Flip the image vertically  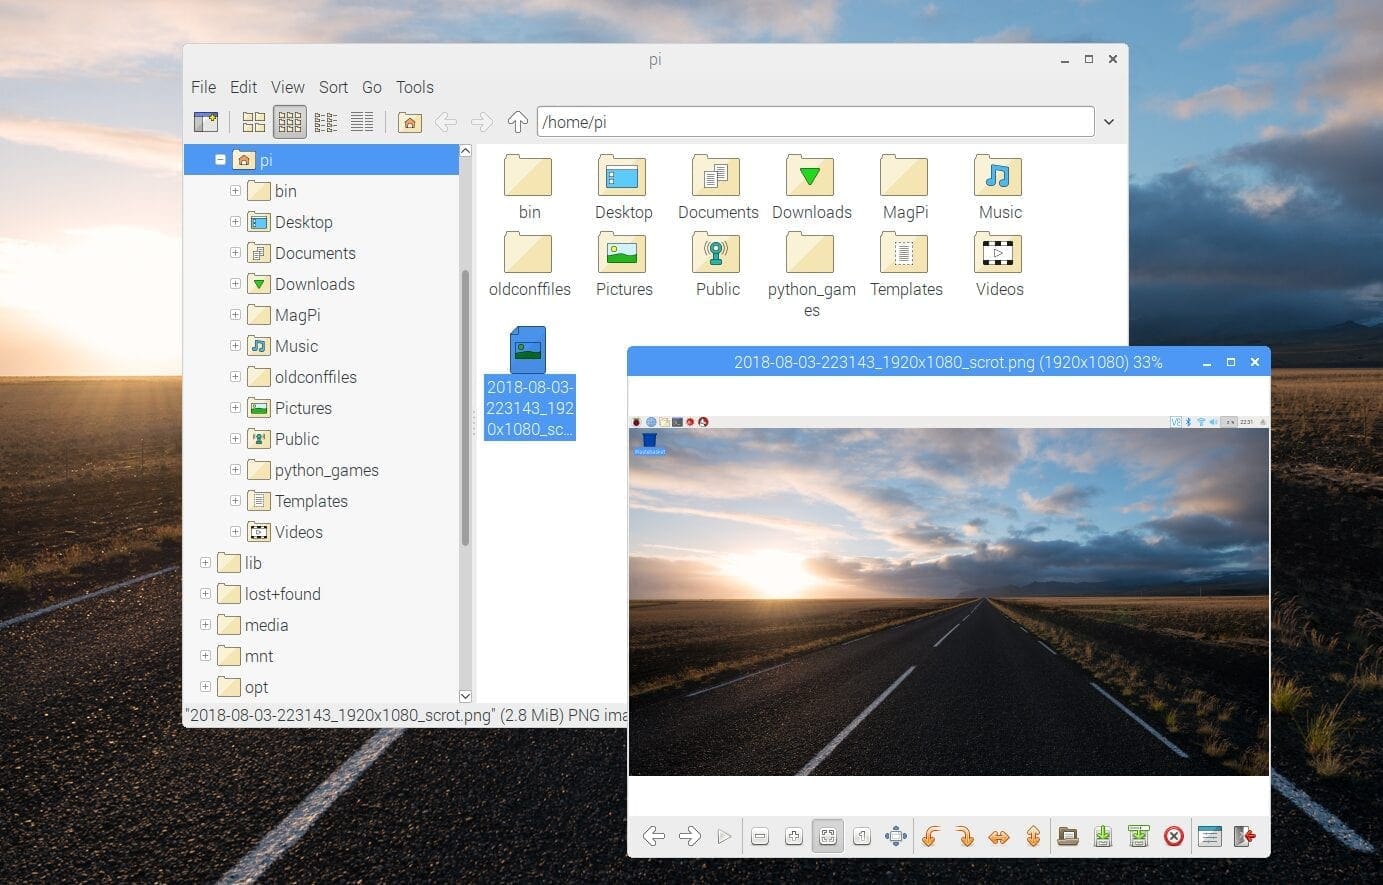click(x=1033, y=836)
